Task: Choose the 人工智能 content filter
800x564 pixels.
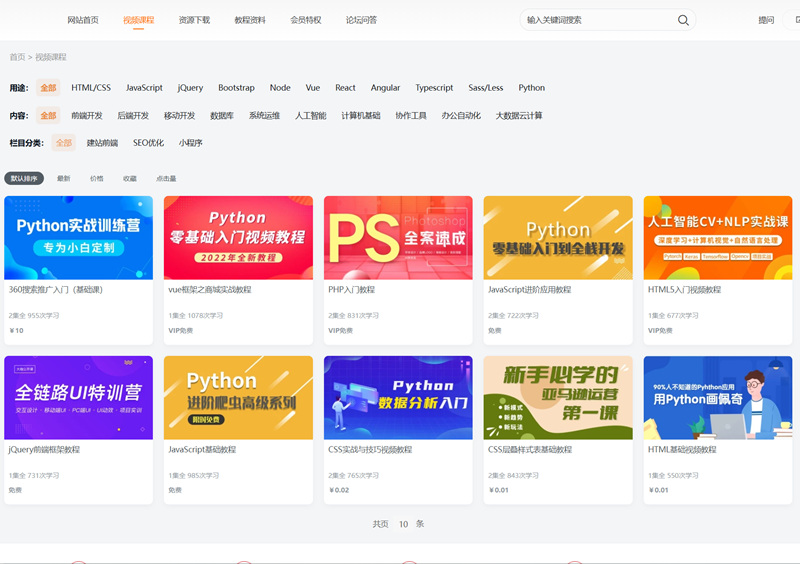Action: (x=310, y=116)
